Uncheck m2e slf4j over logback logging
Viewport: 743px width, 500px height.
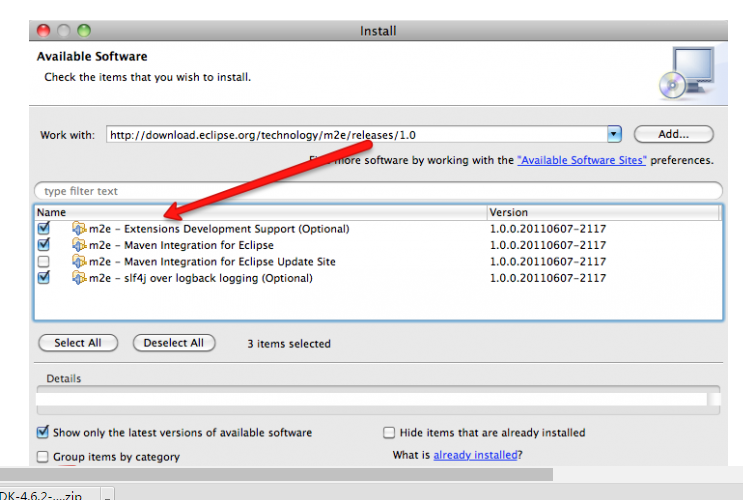44,278
